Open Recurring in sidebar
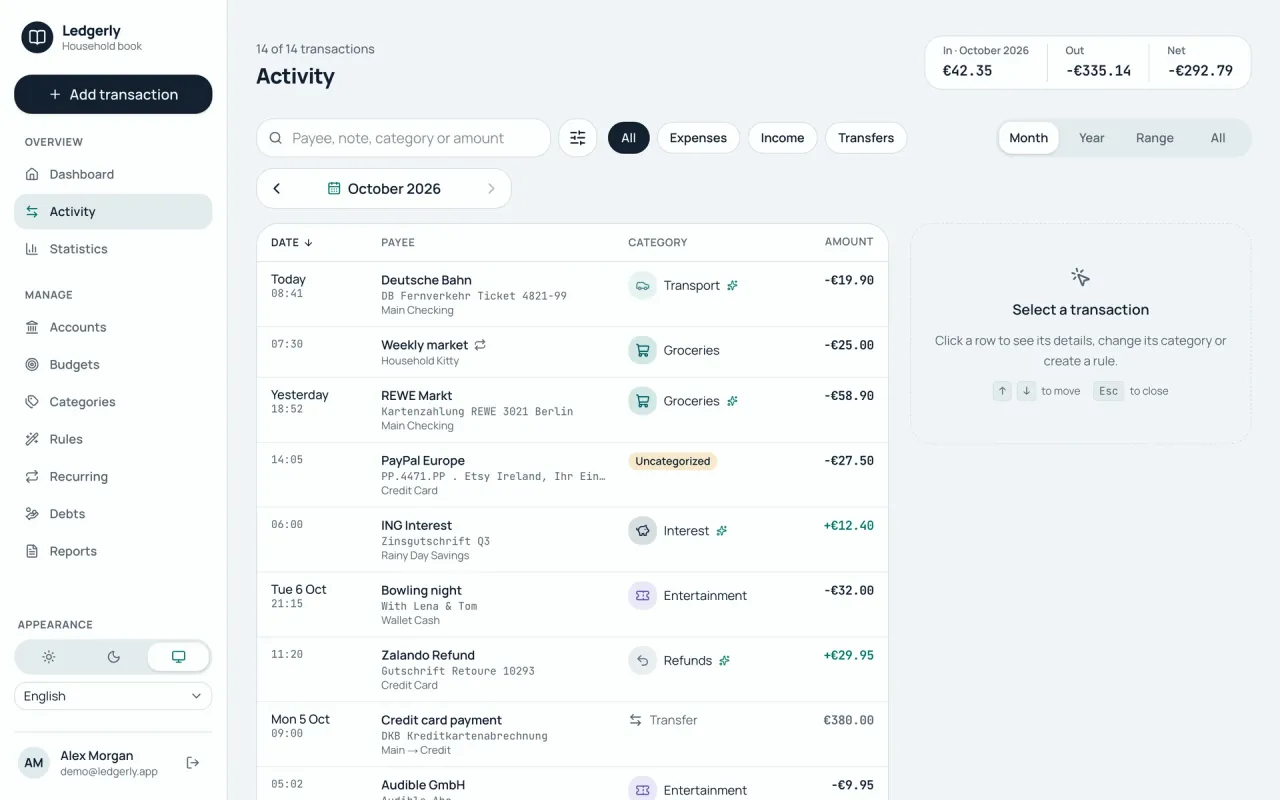Viewport: 1280px width, 800px height. 113,477
